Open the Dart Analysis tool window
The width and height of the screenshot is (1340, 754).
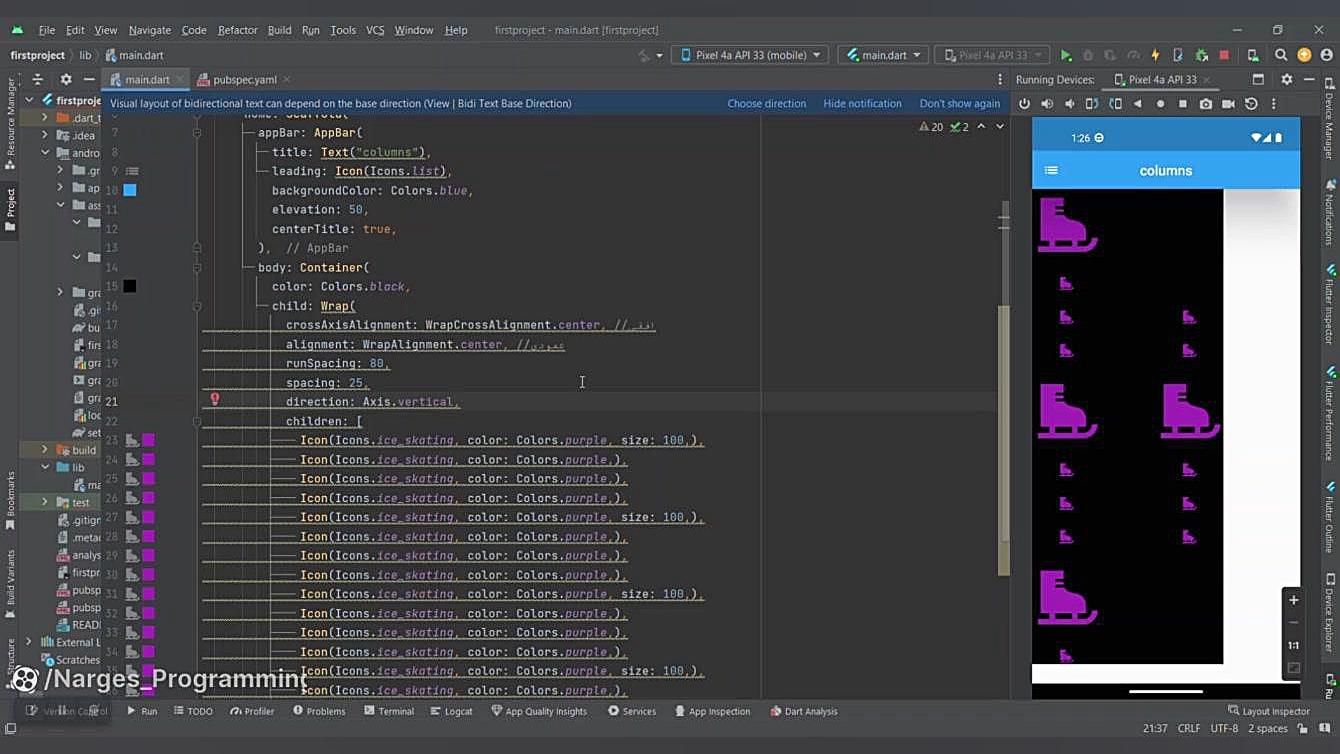[803, 711]
